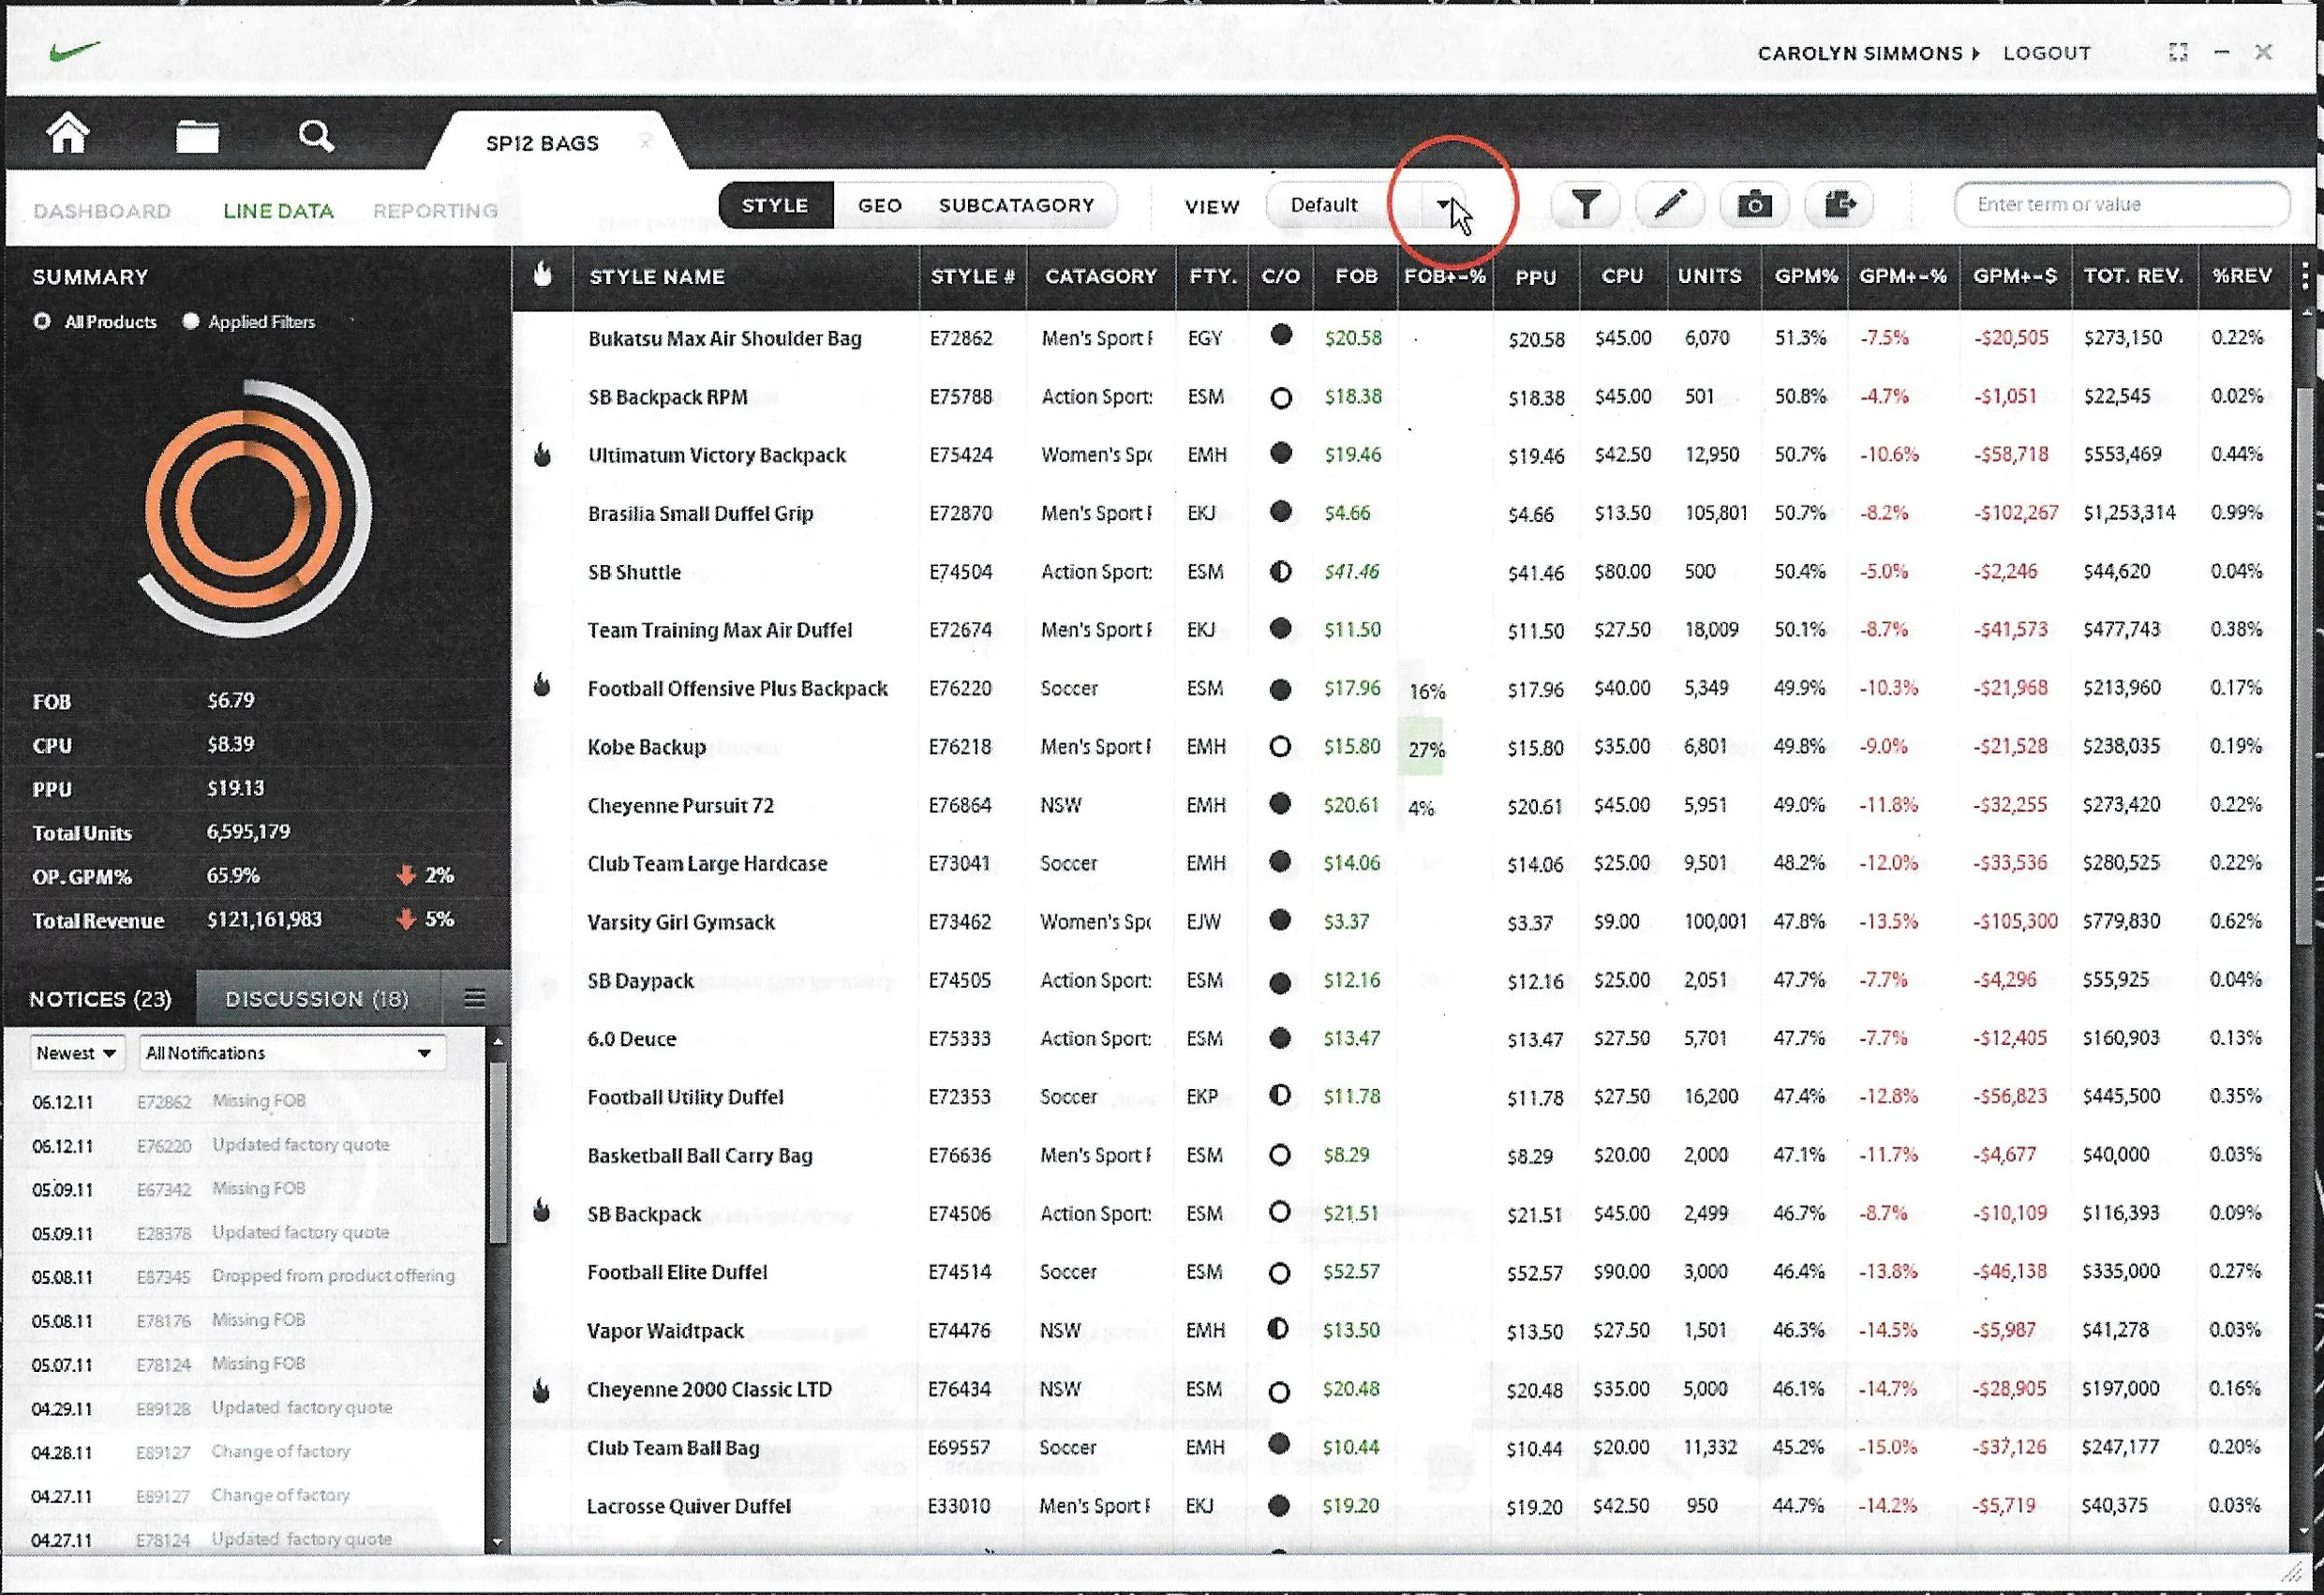This screenshot has height=1595, width=2324.
Task: Click the export icon
Action: point(1839,205)
